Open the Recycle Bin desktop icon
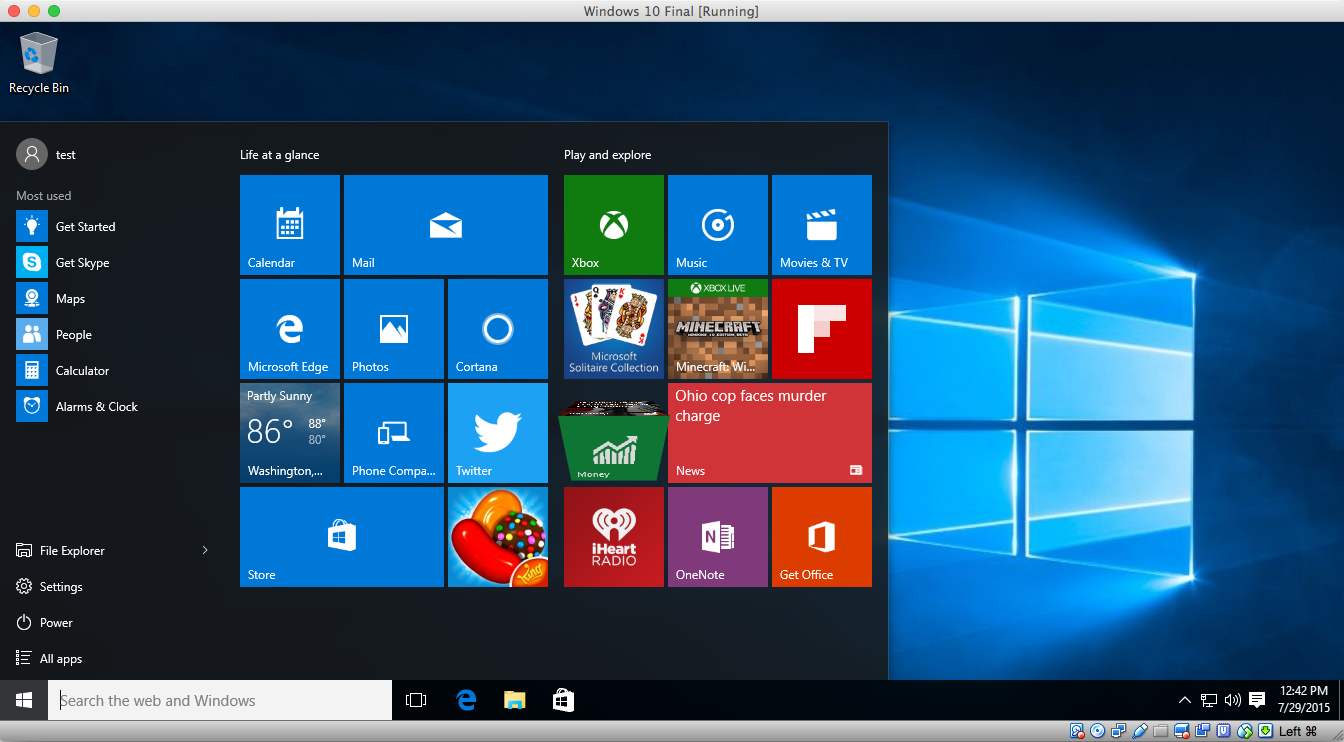The width and height of the screenshot is (1344, 742). (x=39, y=62)
